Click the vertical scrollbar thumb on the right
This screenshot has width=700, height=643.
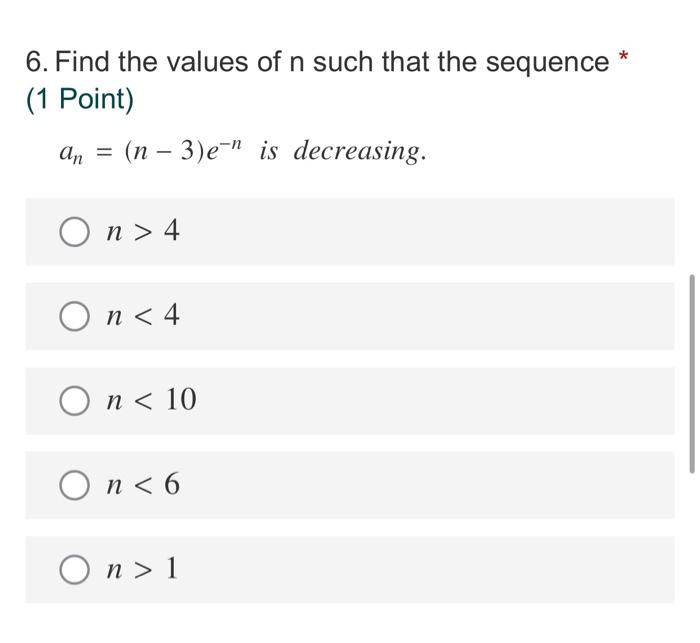click(x=692, y=374)
